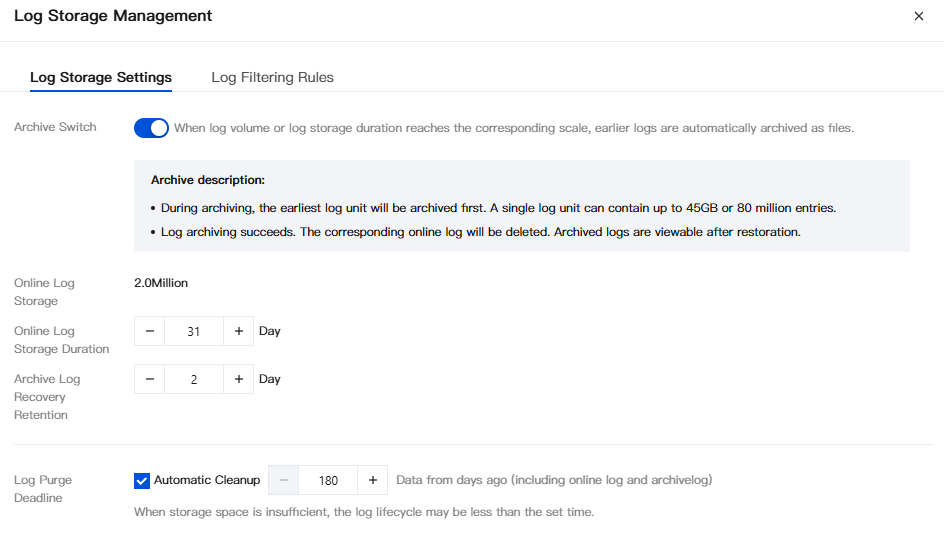Uncheck the Automatic Cleanup checkbox
944x552 pixels.
pyautogui.click(x=141, y=480)
